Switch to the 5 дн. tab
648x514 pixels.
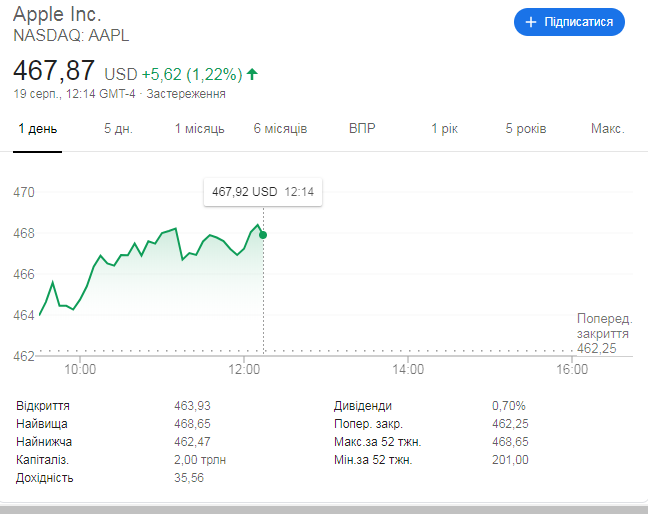118,128
